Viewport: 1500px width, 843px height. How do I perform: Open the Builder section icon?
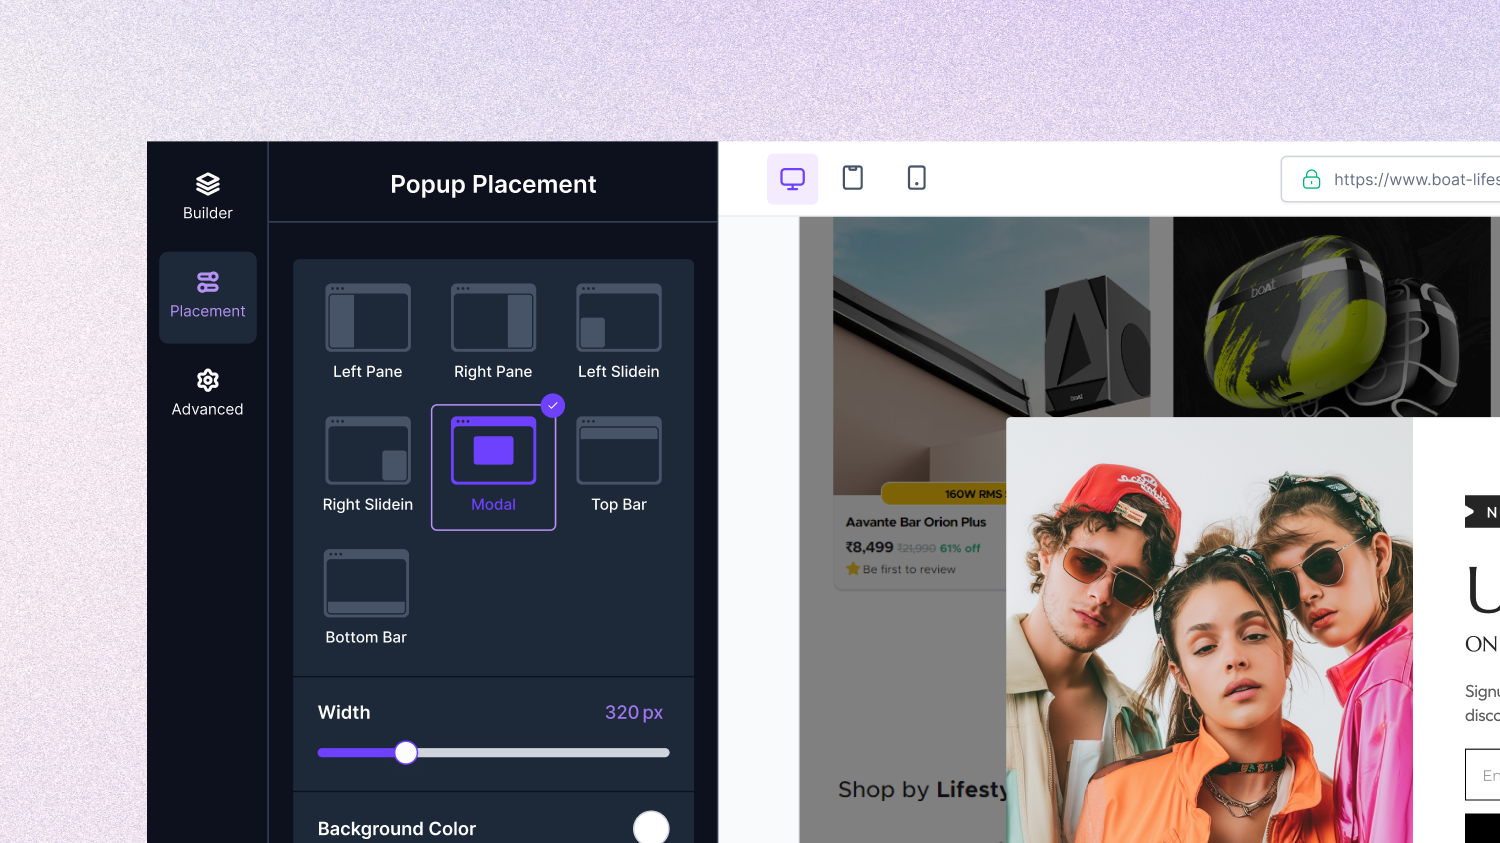click(207, 185)
